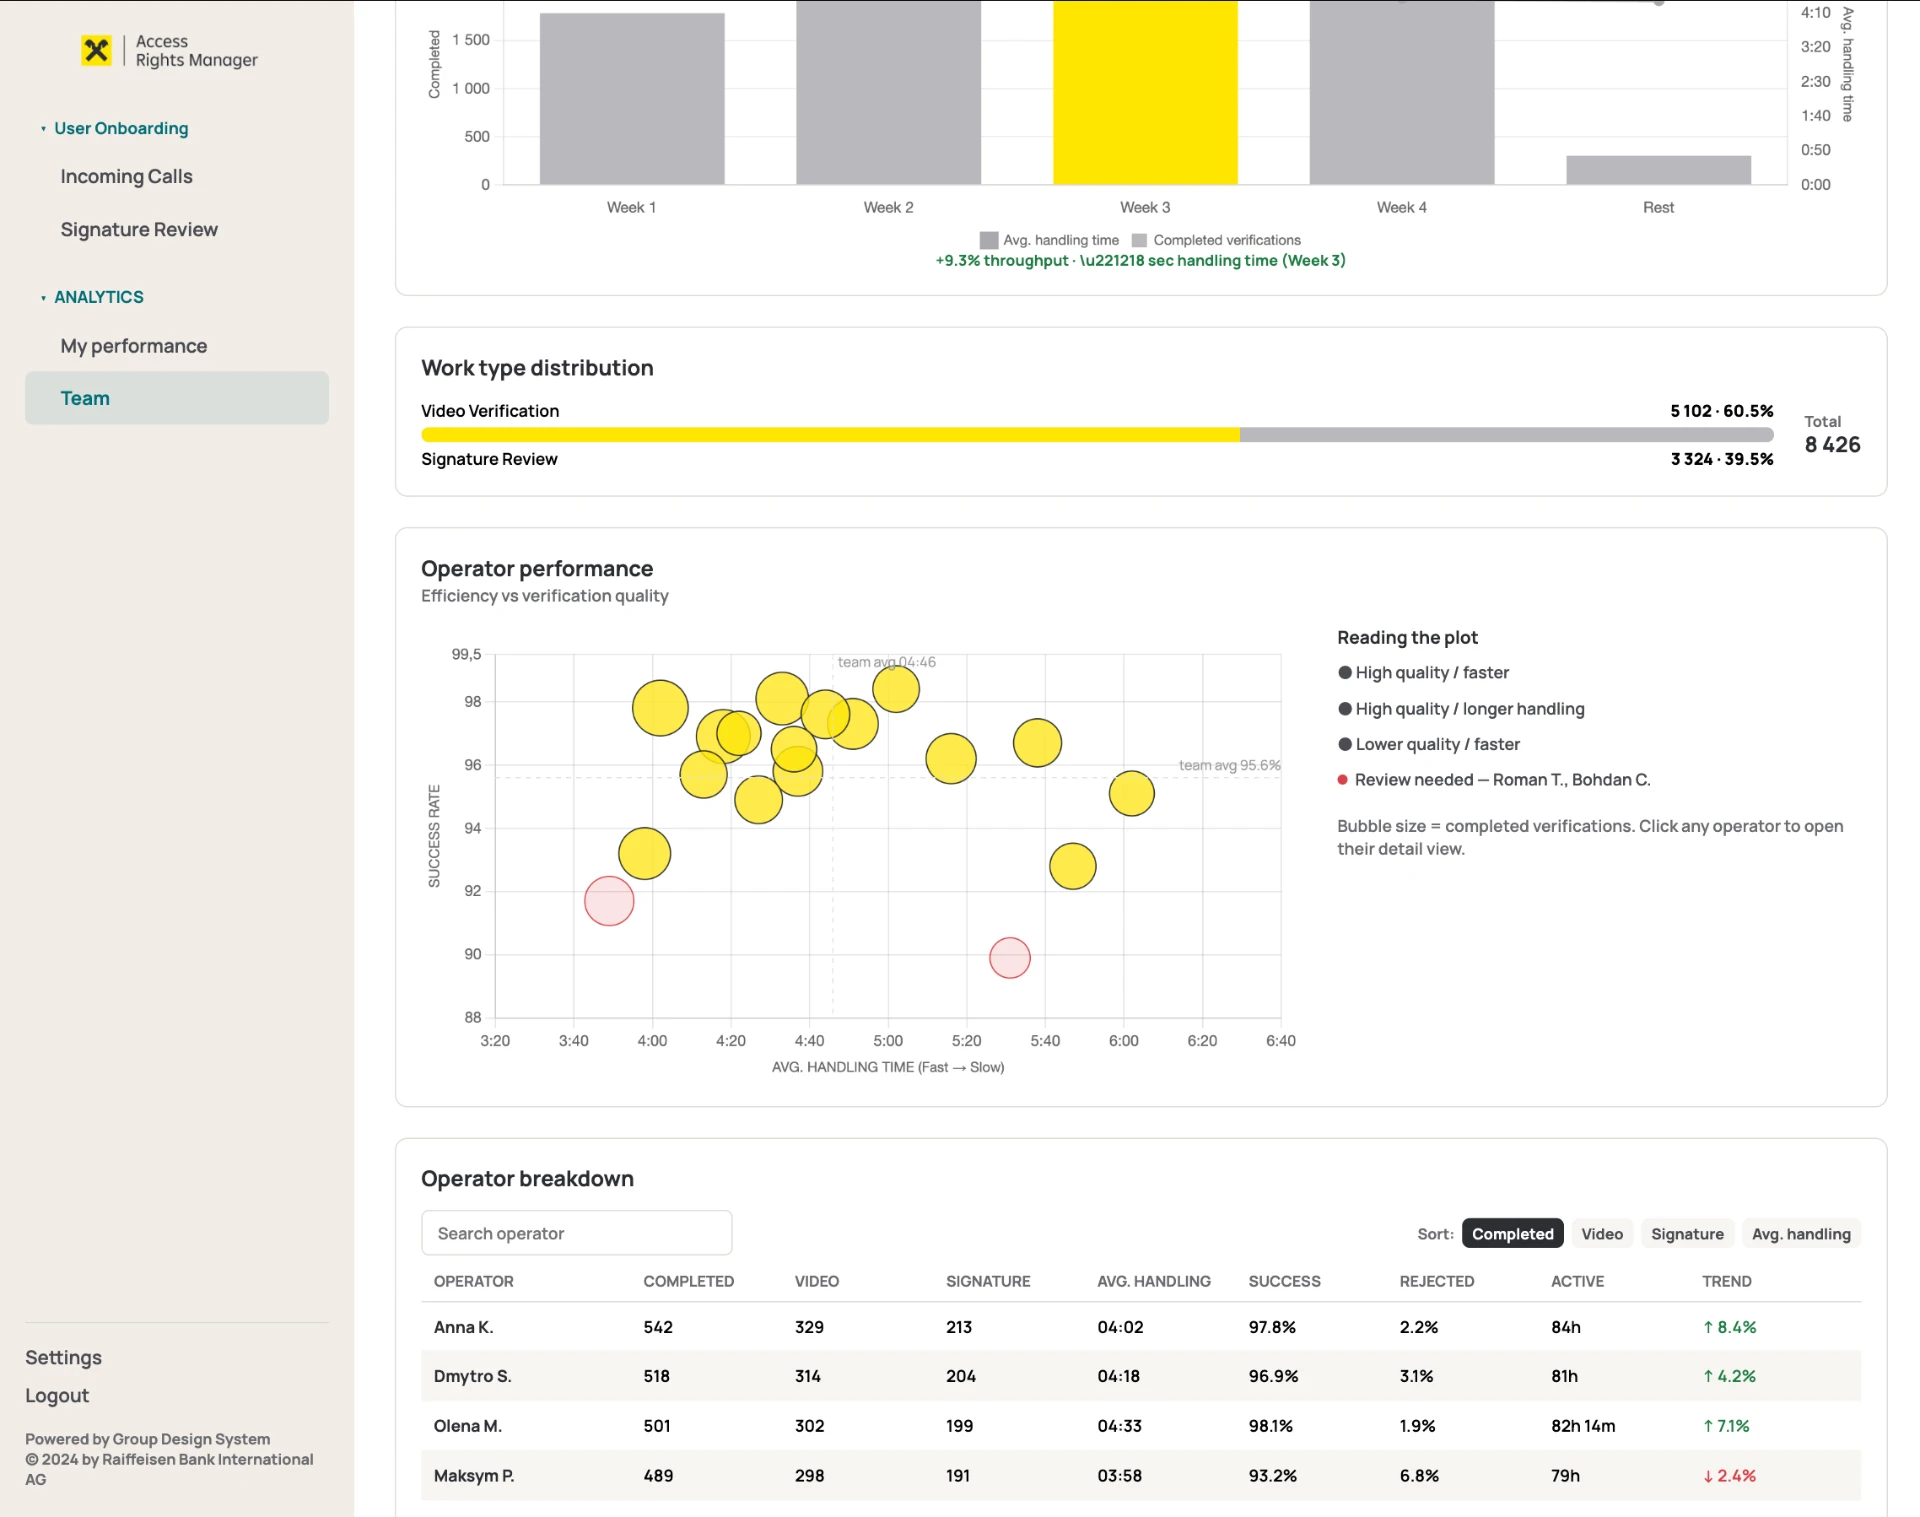
Task: Focus the Search operator field
Action: 576,1233
